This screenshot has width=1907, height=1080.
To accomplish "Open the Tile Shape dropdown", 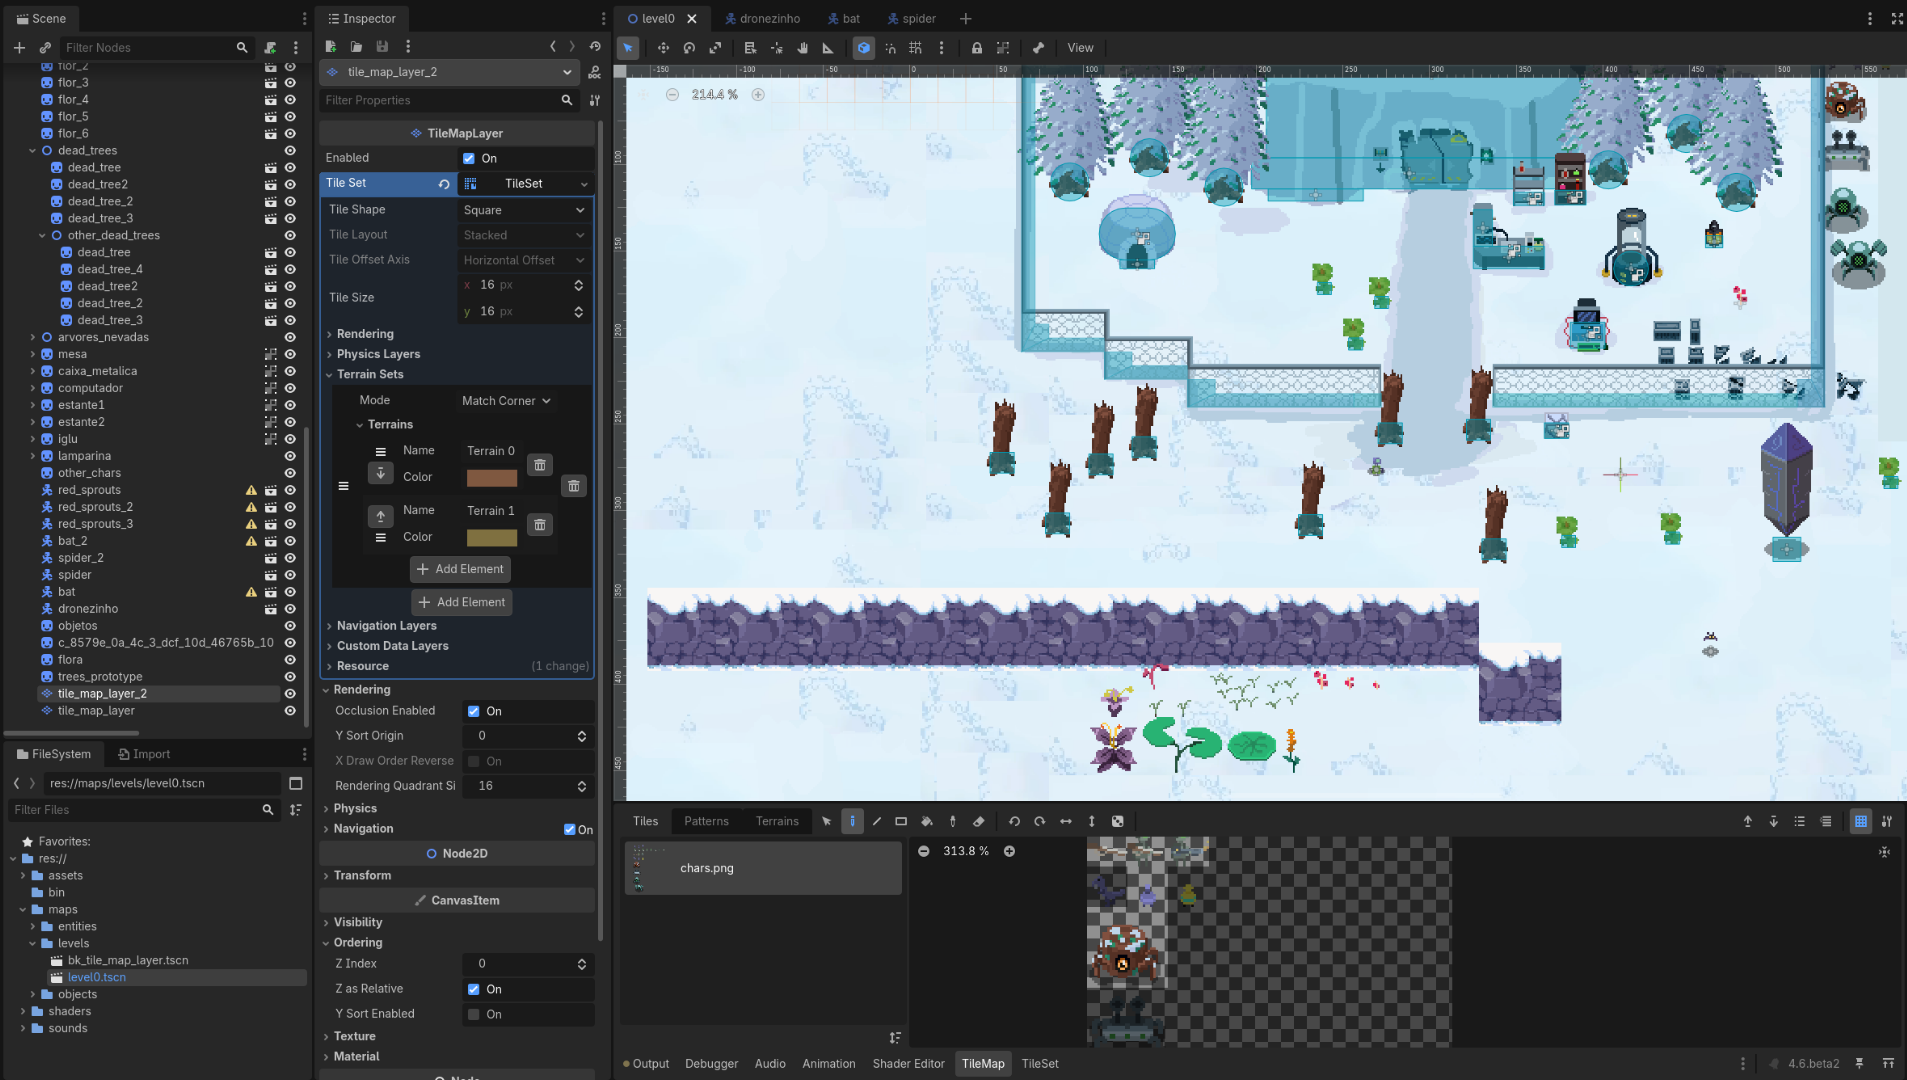I will tap(524, 210).
